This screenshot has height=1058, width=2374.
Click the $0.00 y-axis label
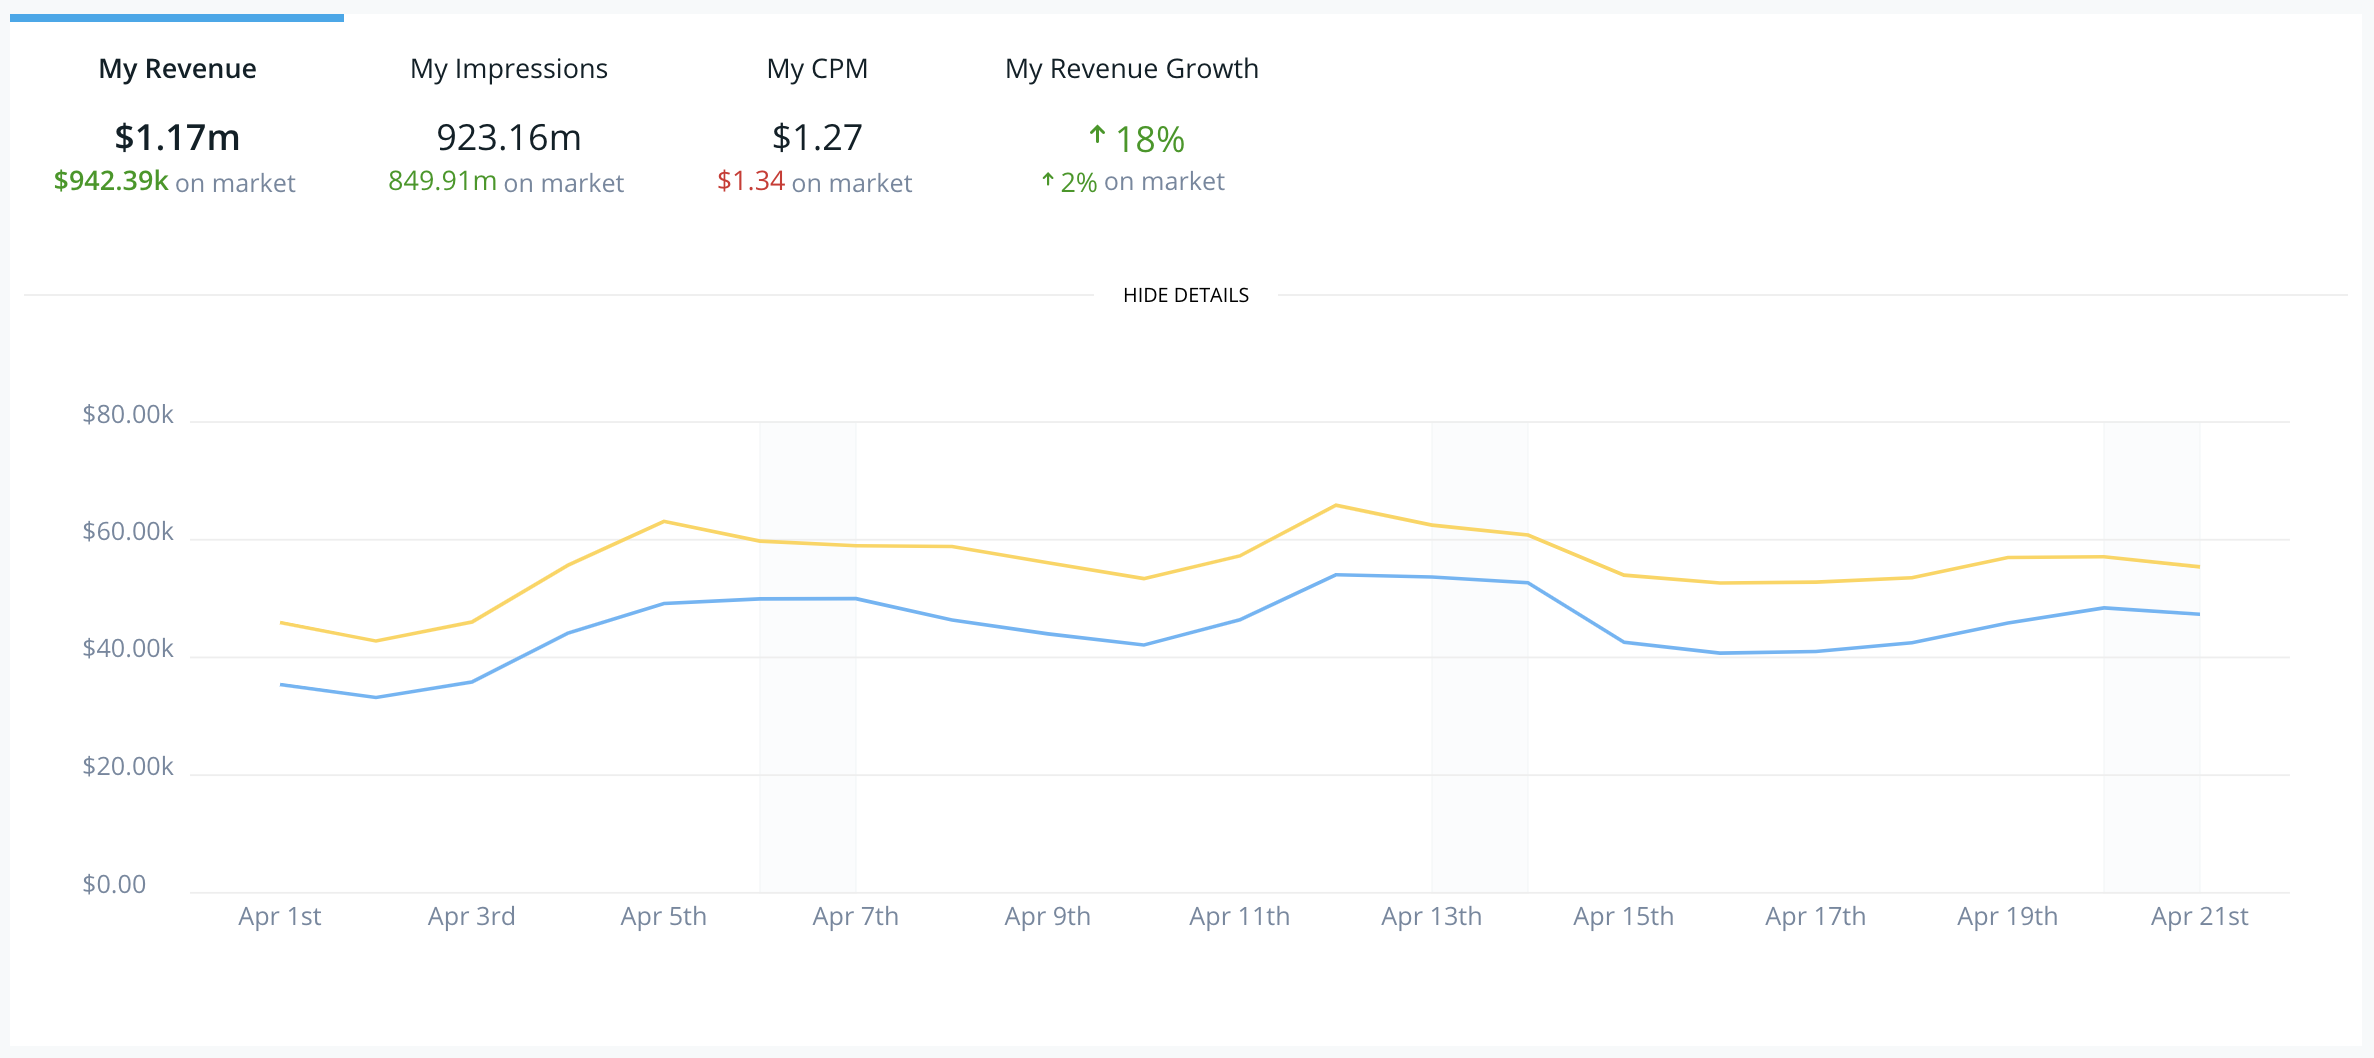[114, 884]
